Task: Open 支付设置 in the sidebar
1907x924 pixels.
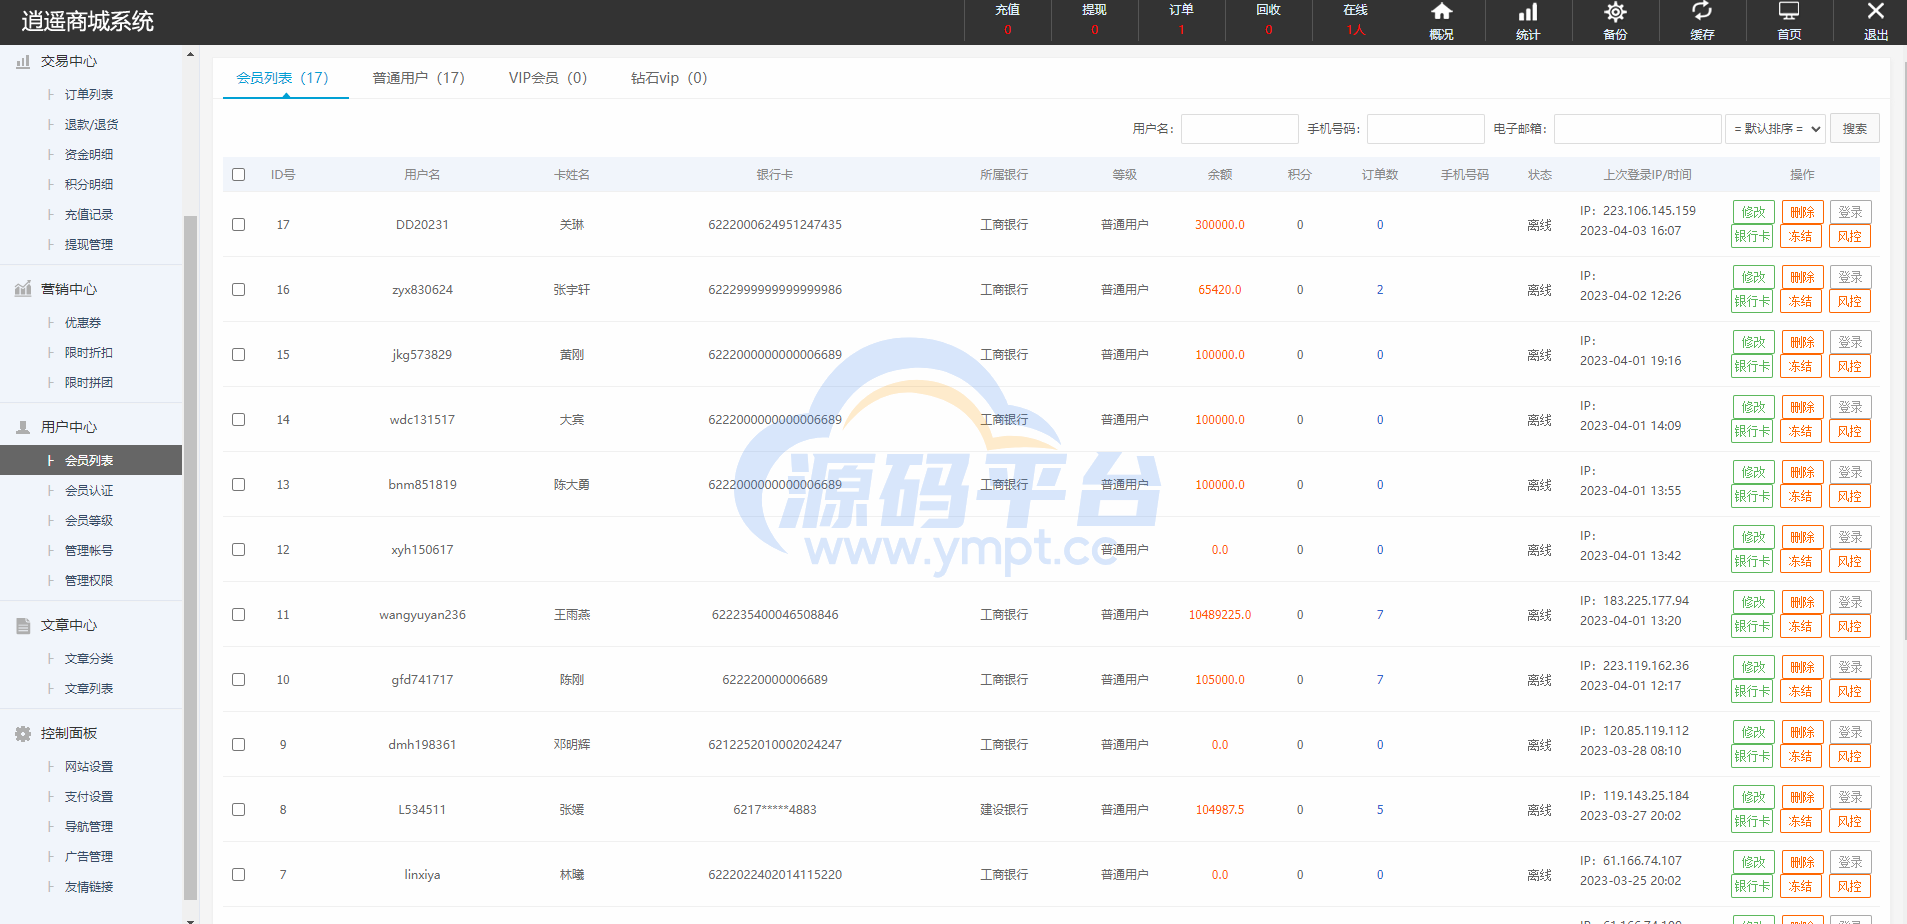Action: 89,796
